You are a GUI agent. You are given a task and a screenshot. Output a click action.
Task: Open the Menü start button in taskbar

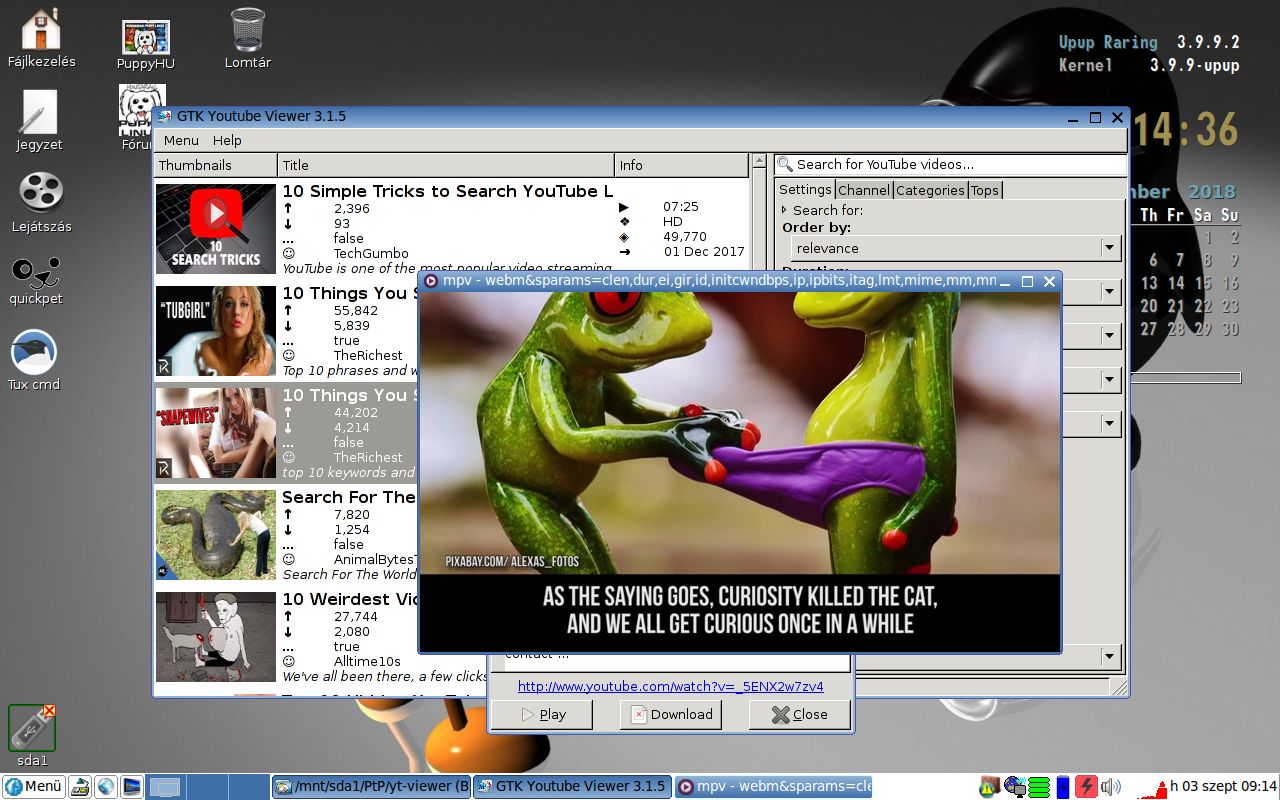34,786
